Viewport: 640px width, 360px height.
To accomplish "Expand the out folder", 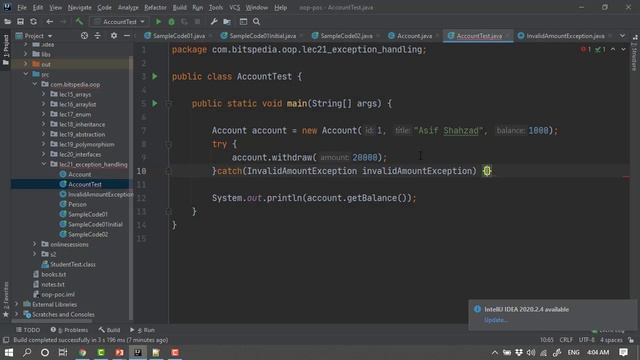I will tap(26, 64).
